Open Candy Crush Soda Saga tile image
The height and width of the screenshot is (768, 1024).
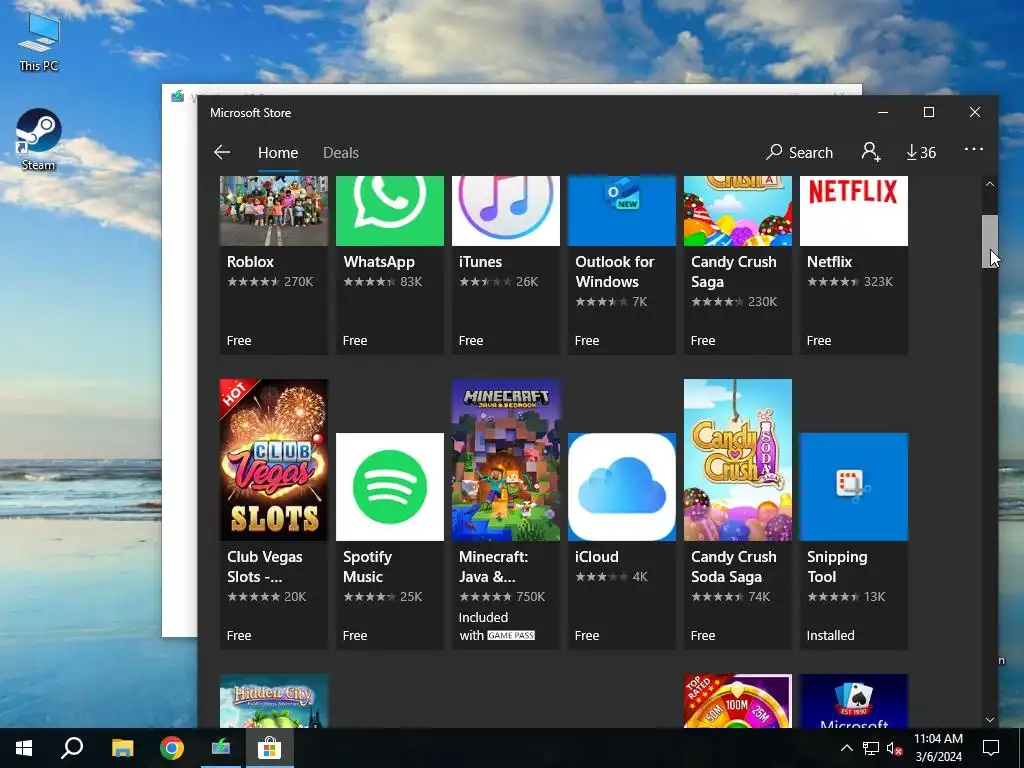738,460
